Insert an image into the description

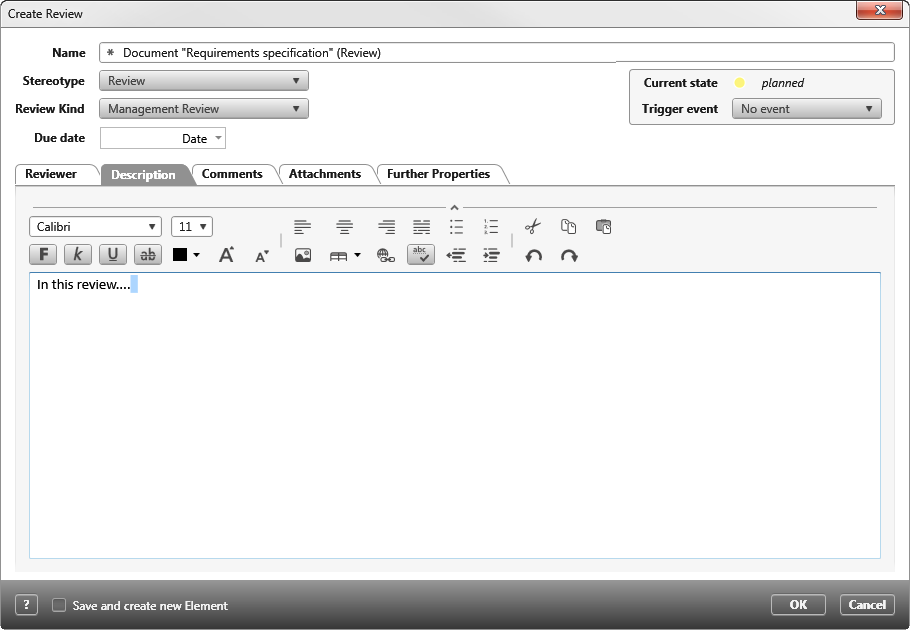click(303, 256)
